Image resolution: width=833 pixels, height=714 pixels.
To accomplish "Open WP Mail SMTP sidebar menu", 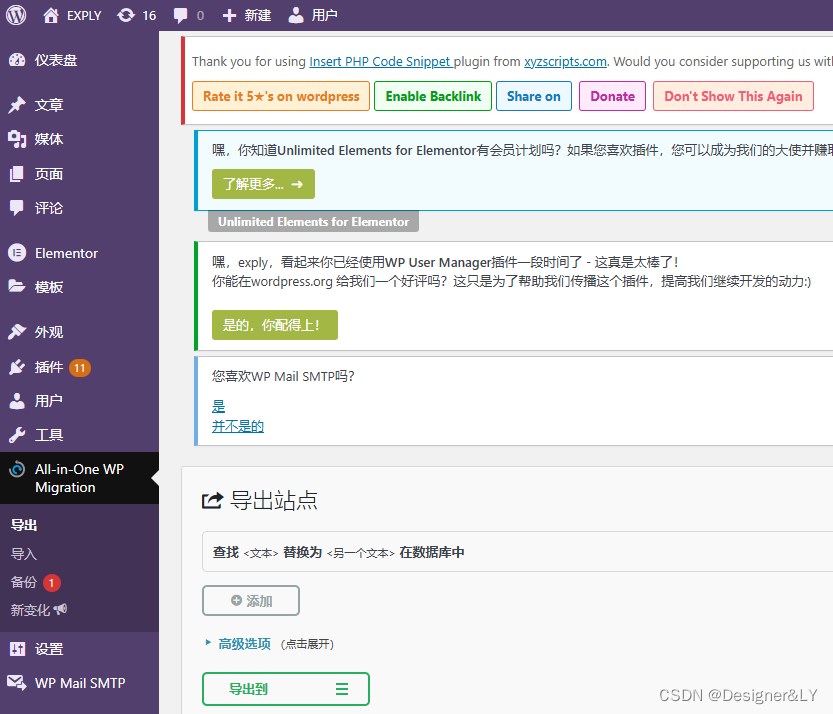I will click(80, 683).
